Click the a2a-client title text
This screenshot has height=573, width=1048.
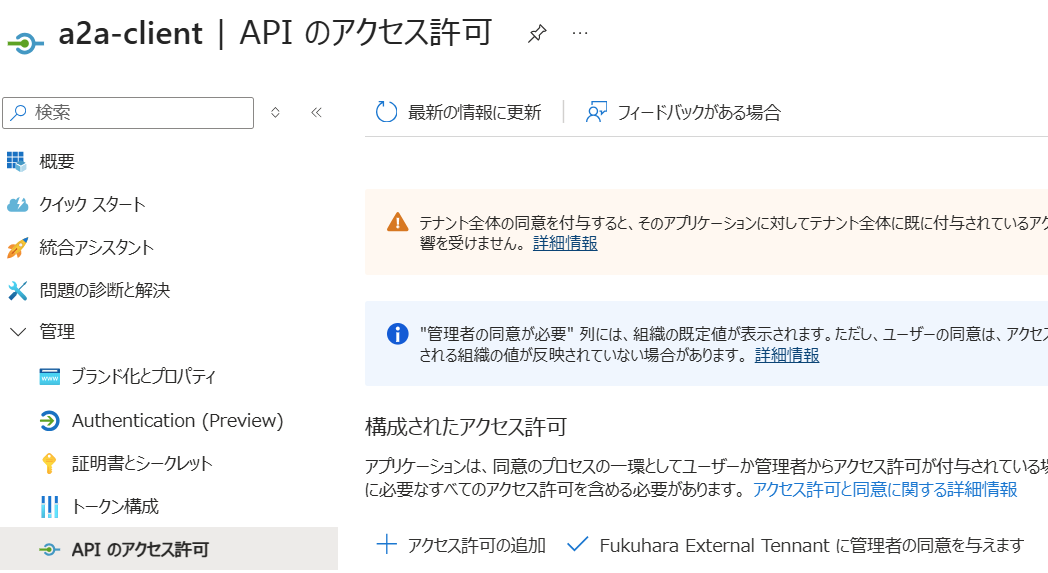click(130, 33)
